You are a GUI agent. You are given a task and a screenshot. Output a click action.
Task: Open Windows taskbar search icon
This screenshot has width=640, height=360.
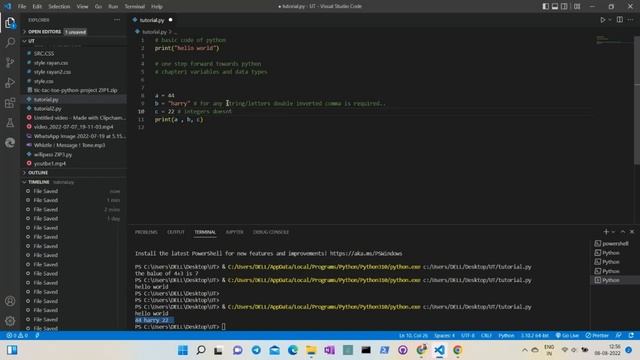(x=200, y=350)
